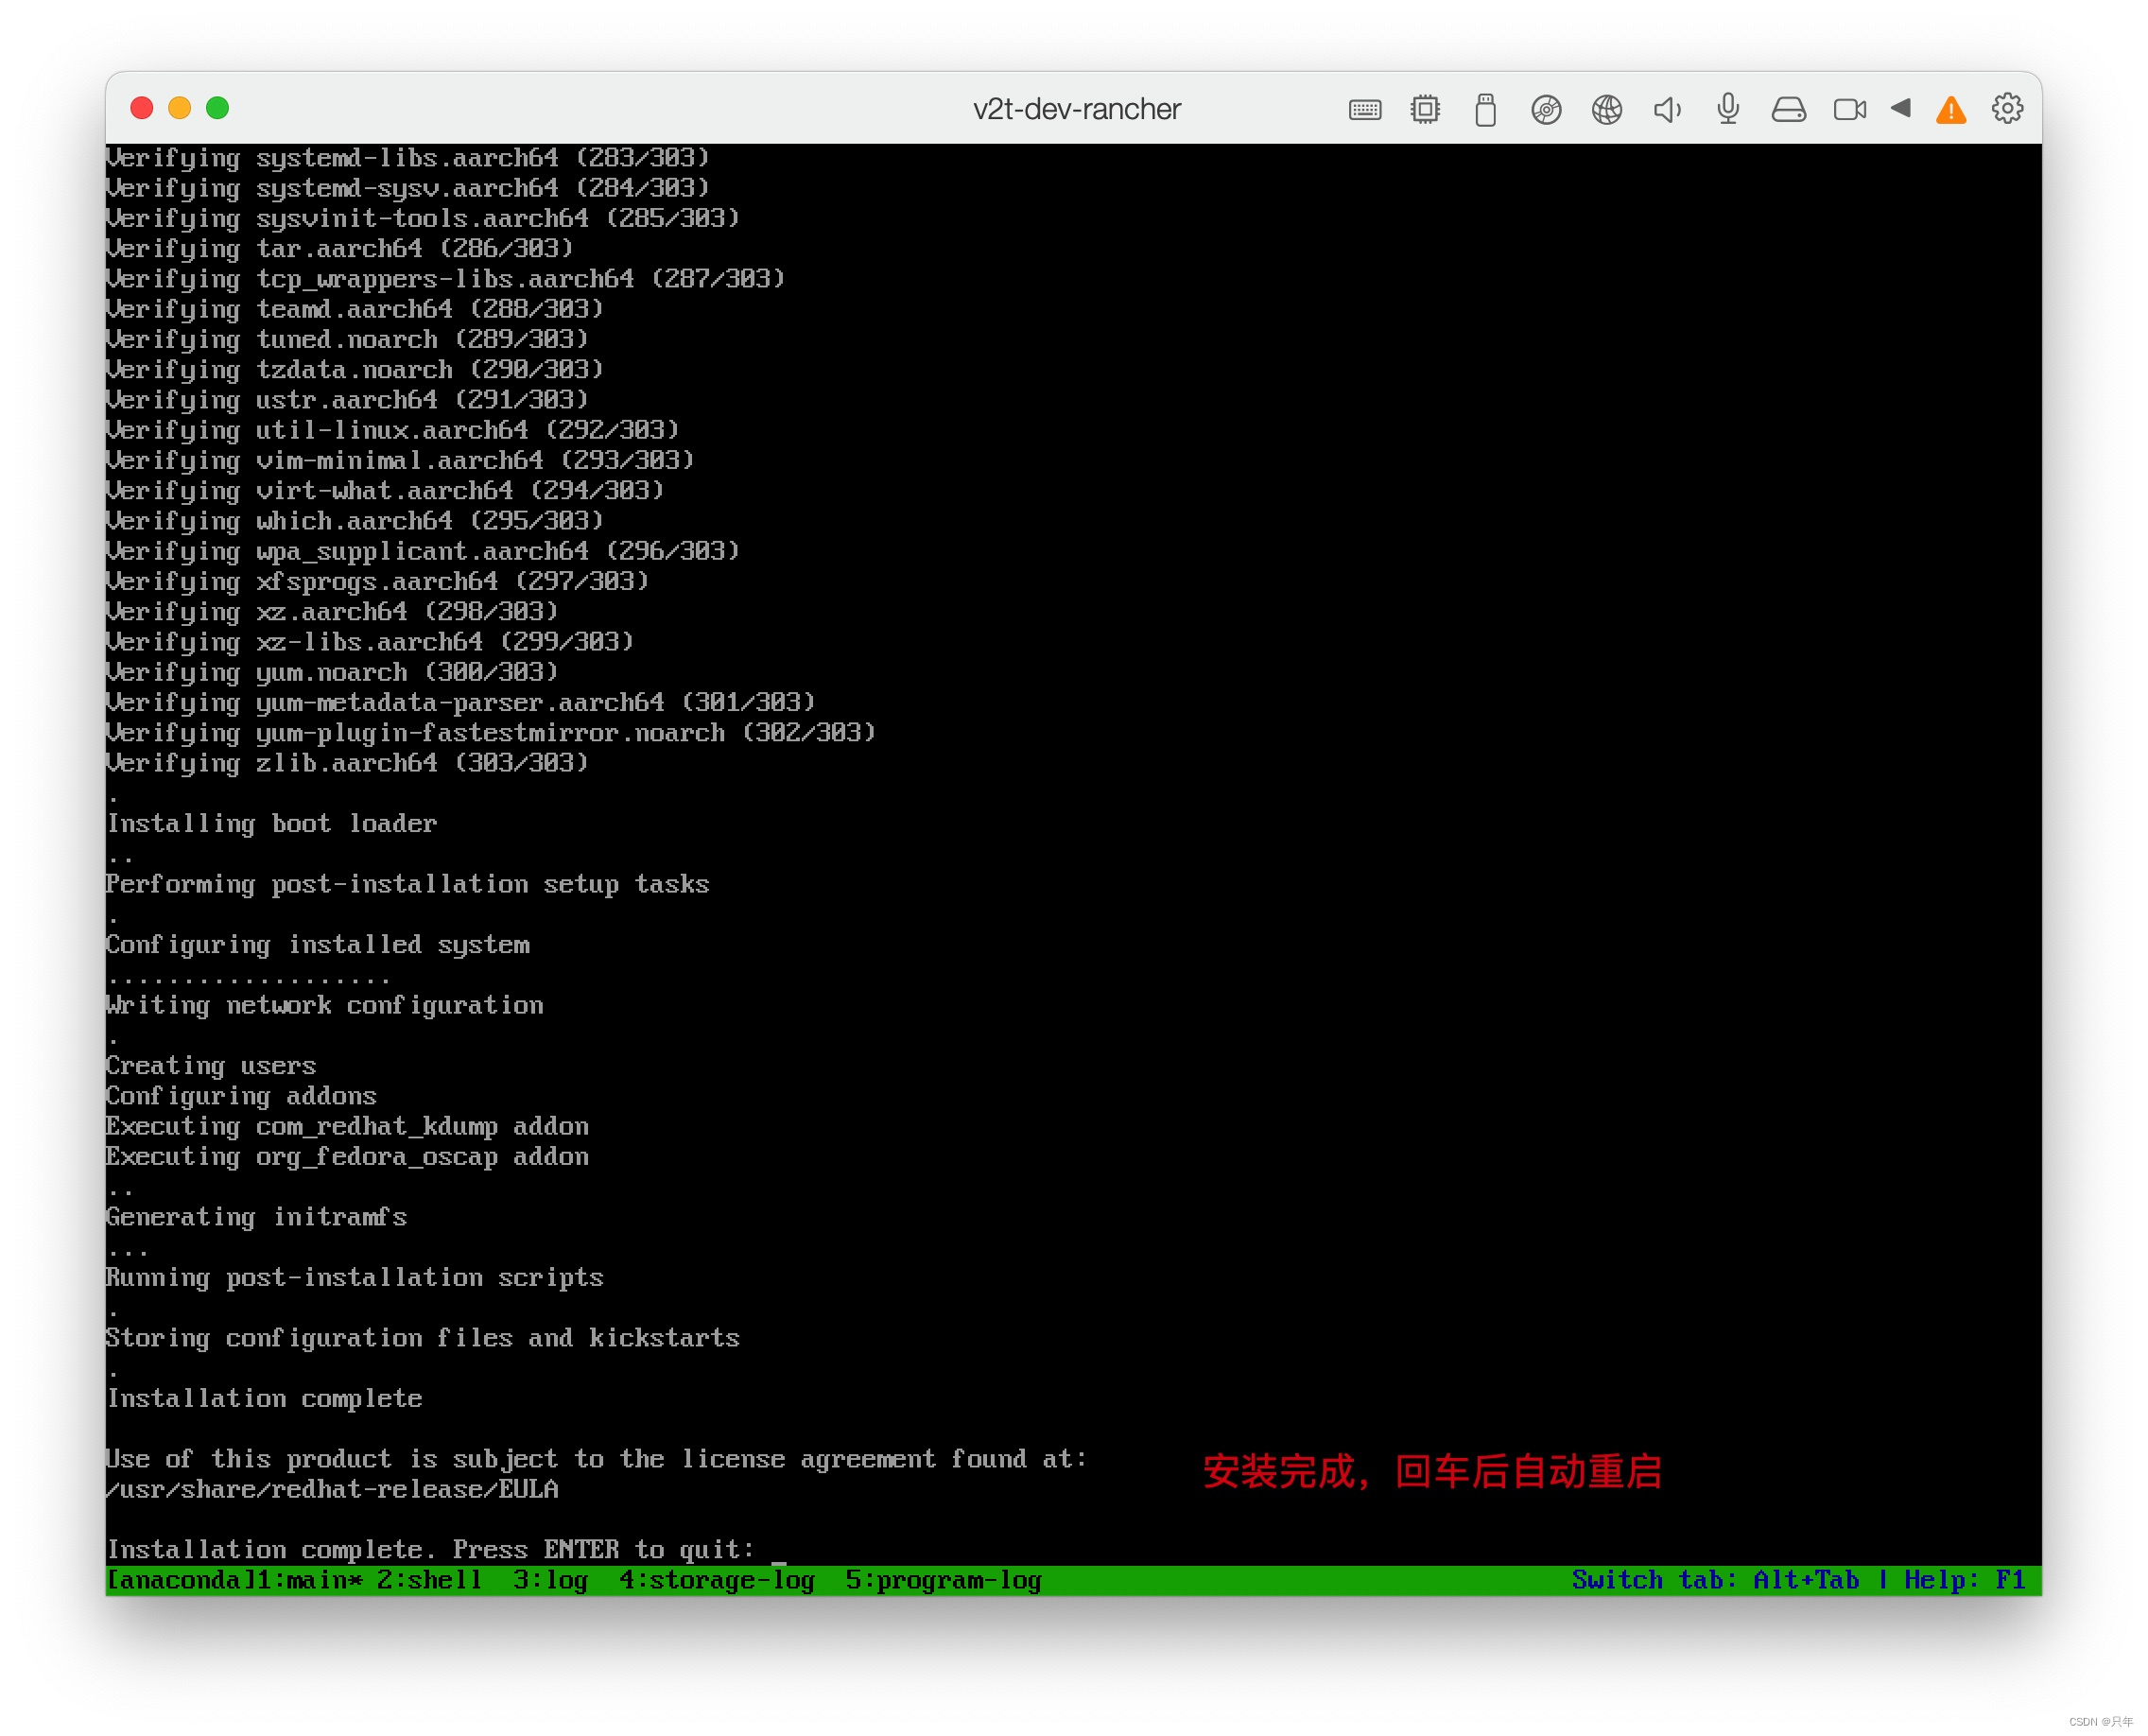Toggle the camera video icon
Image resolution: width=2148 pixels, height=1736 pixels.
click(x=1849, y=109)
